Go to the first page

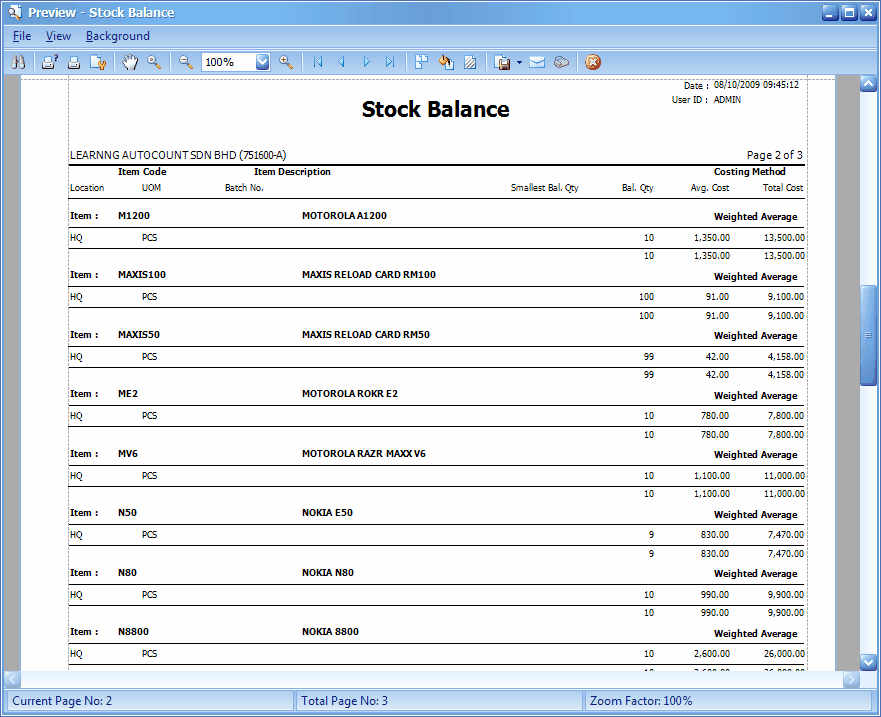point(317,62)
